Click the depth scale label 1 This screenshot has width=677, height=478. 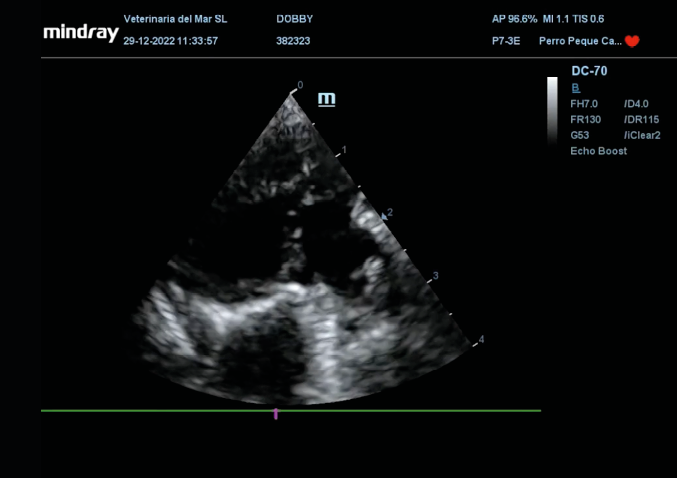pos(344,150)
